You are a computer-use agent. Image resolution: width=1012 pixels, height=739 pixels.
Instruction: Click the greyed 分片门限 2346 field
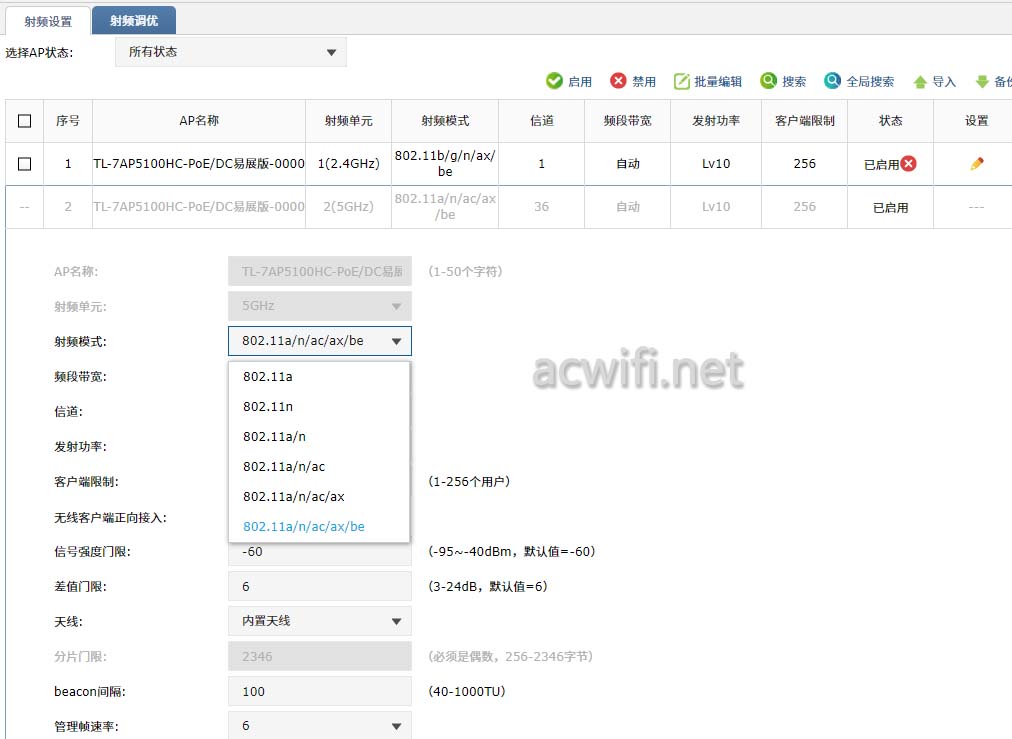coord(319,656)
